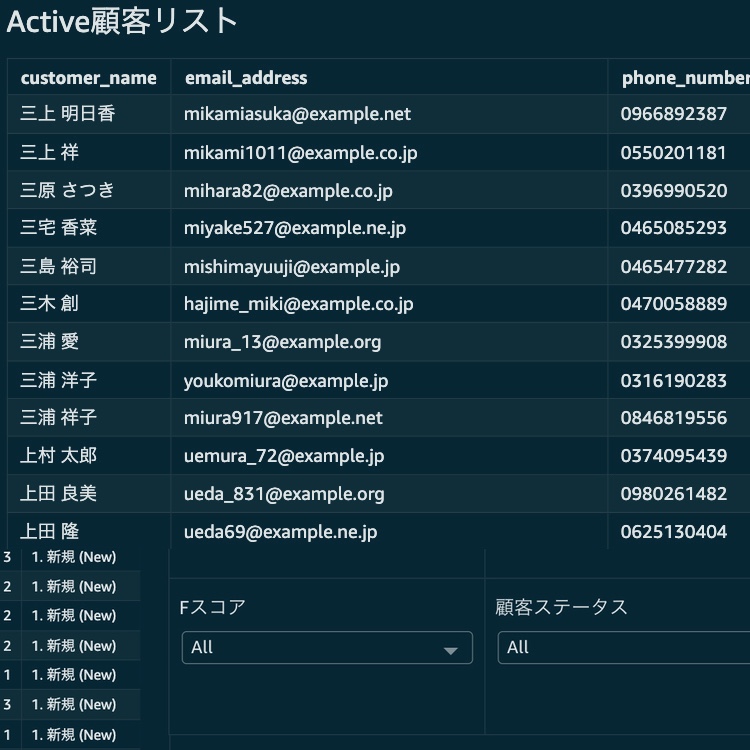Click phone number 0980261482
The height and width of the screenshot is (750, 750).
(x=673, y=494)
